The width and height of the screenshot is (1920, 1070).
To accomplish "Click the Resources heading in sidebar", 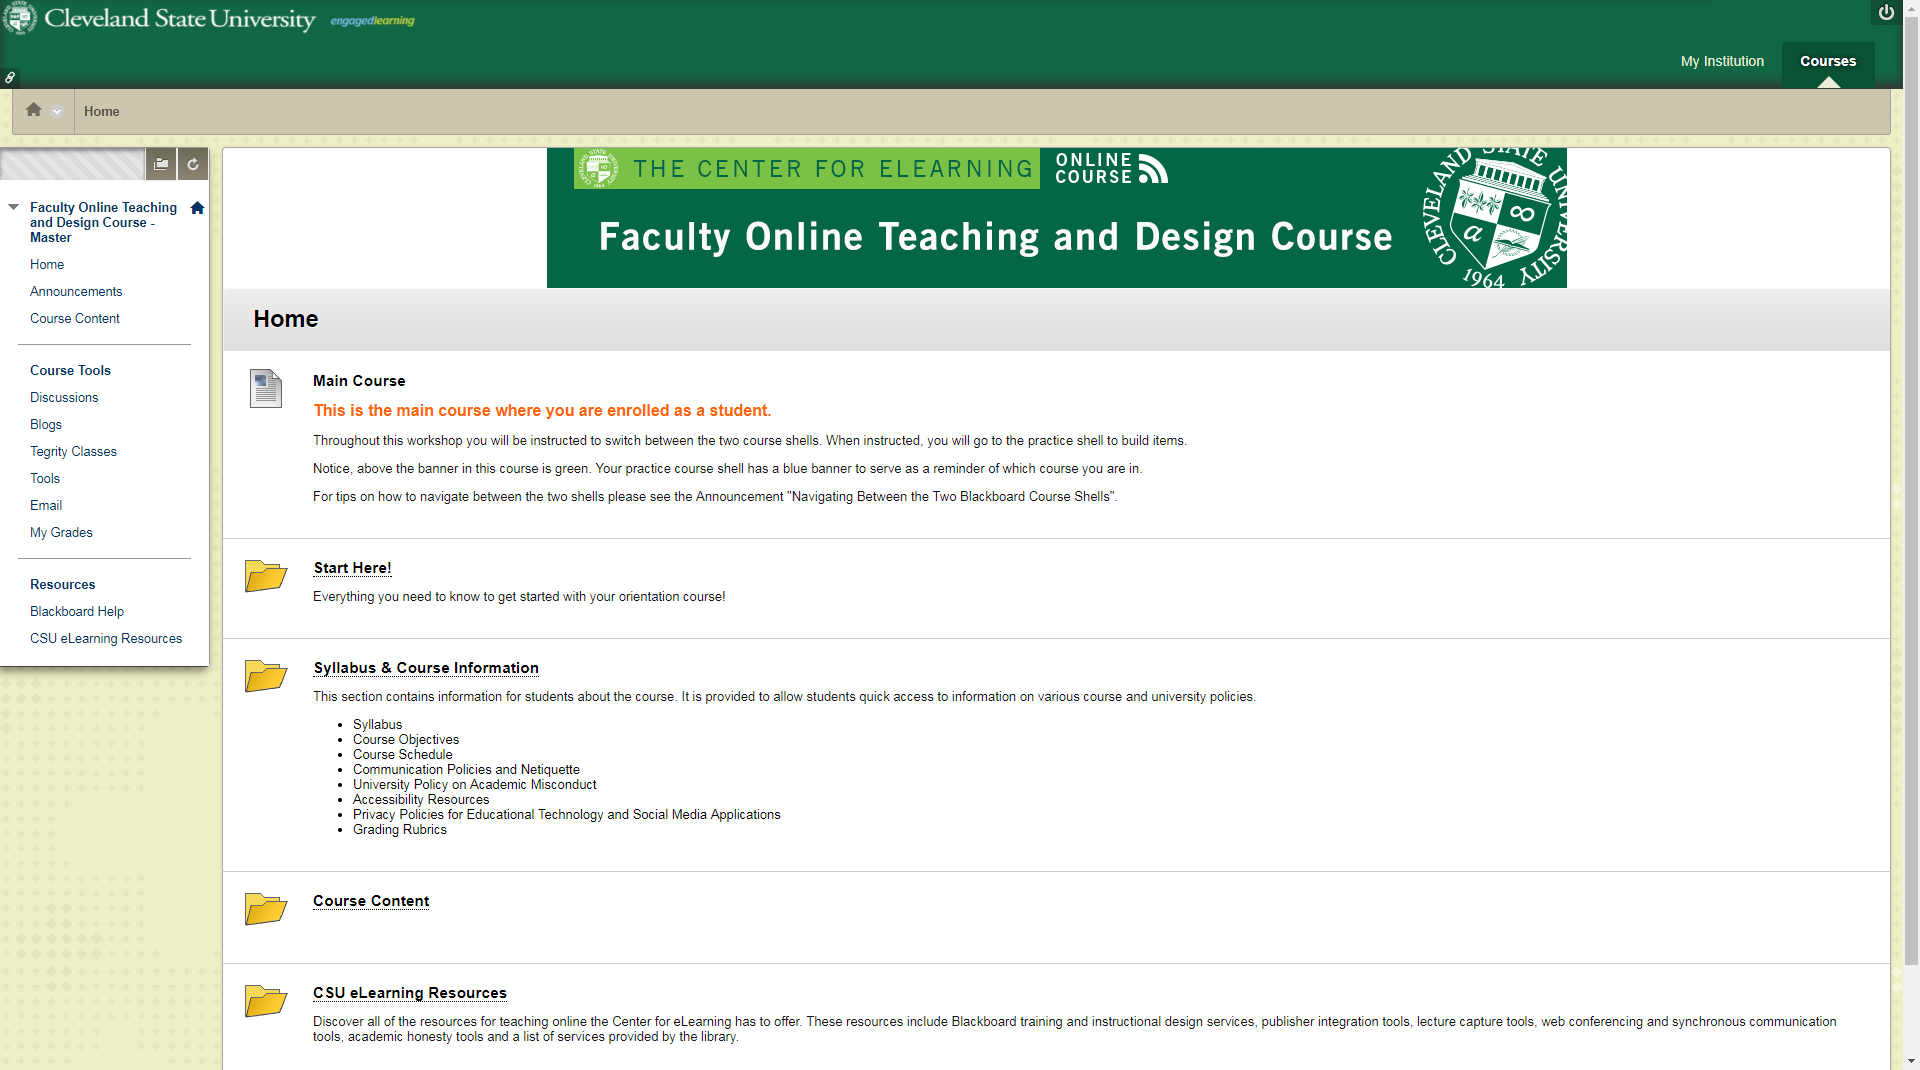I will coord(63,584).
